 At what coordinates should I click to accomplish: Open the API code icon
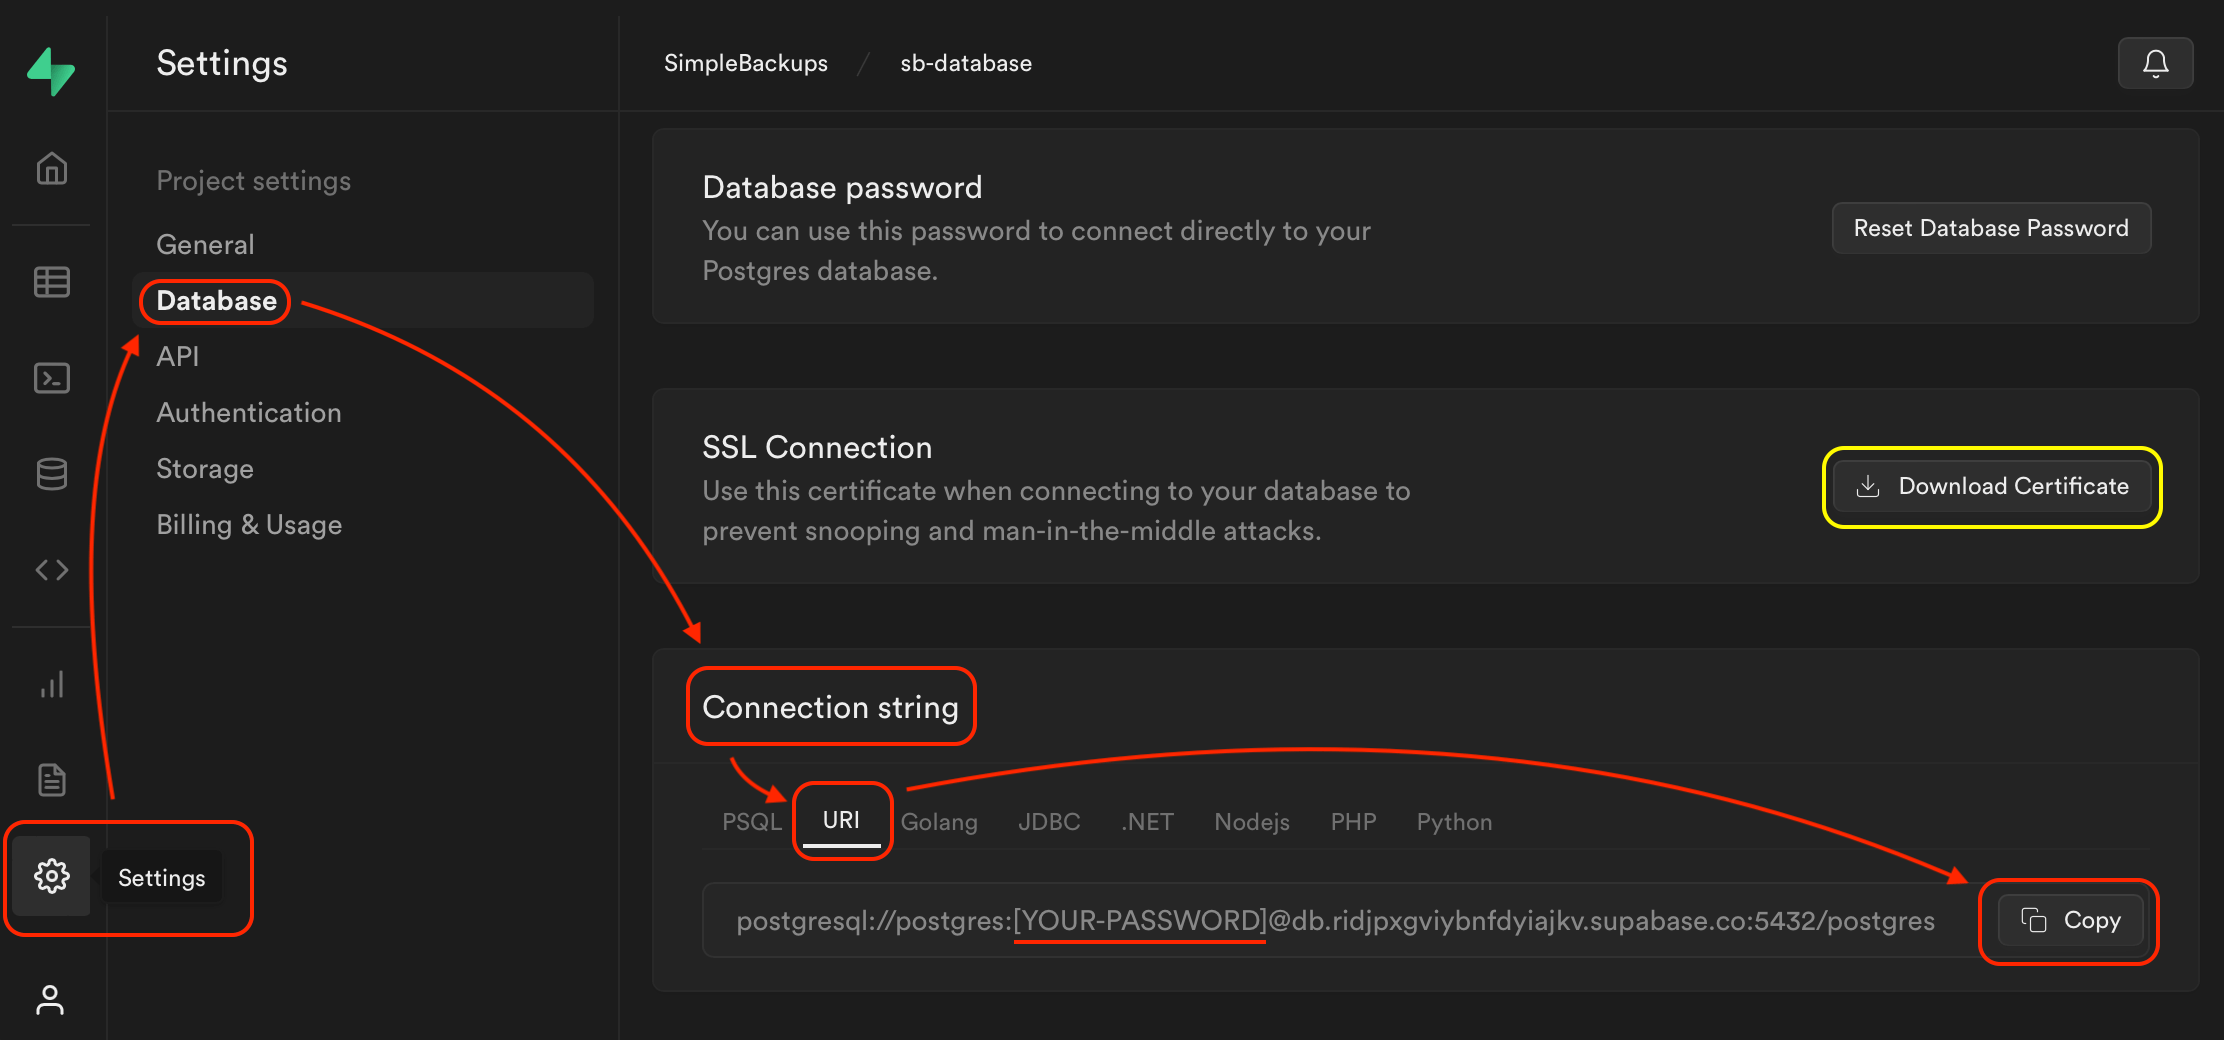(50, 570)
